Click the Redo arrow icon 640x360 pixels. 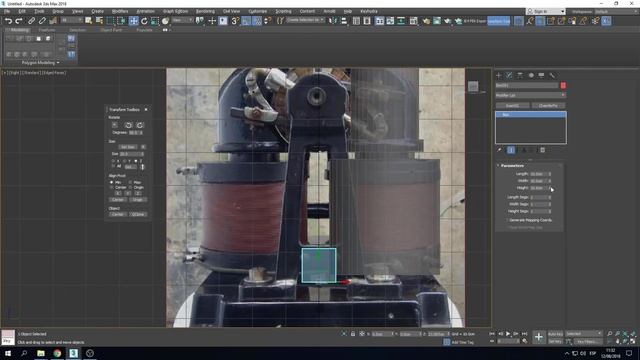click(x=19, y=20)
